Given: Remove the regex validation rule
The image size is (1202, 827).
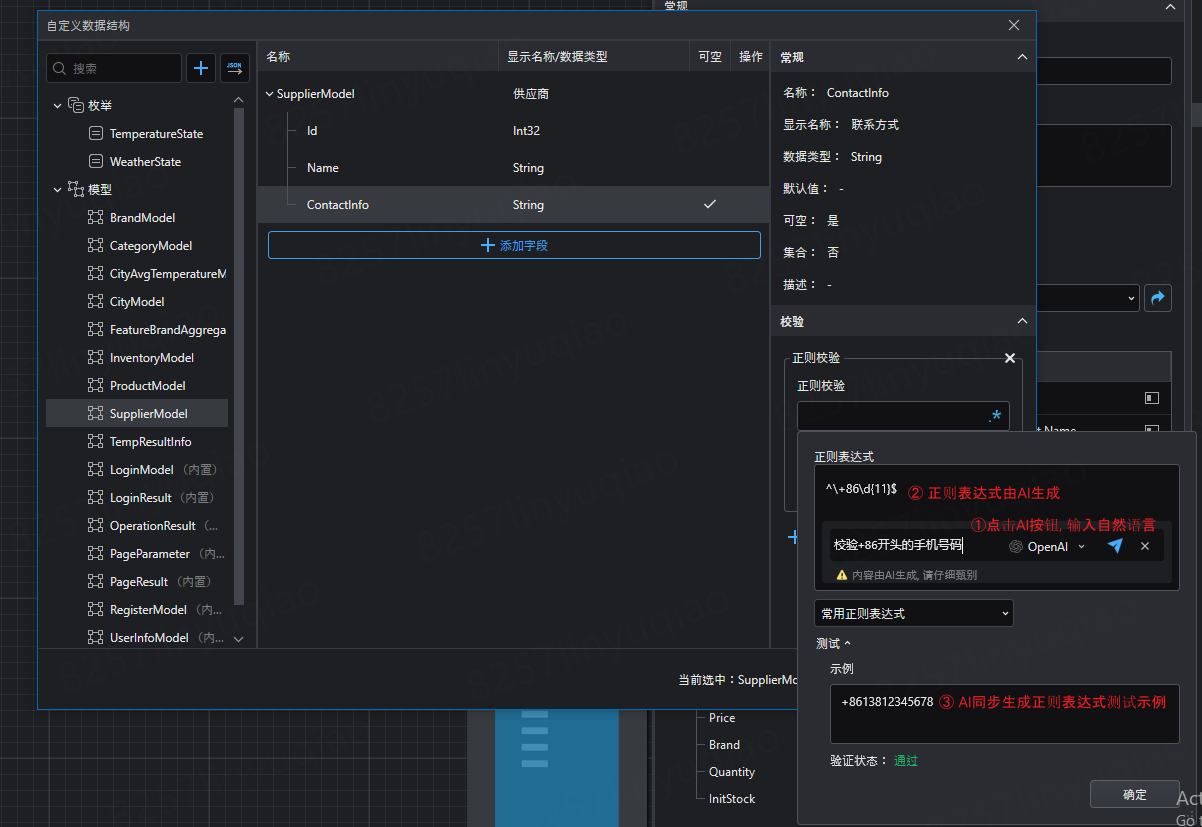Looking at the screenshot, I should click(x=1009, y=358).
